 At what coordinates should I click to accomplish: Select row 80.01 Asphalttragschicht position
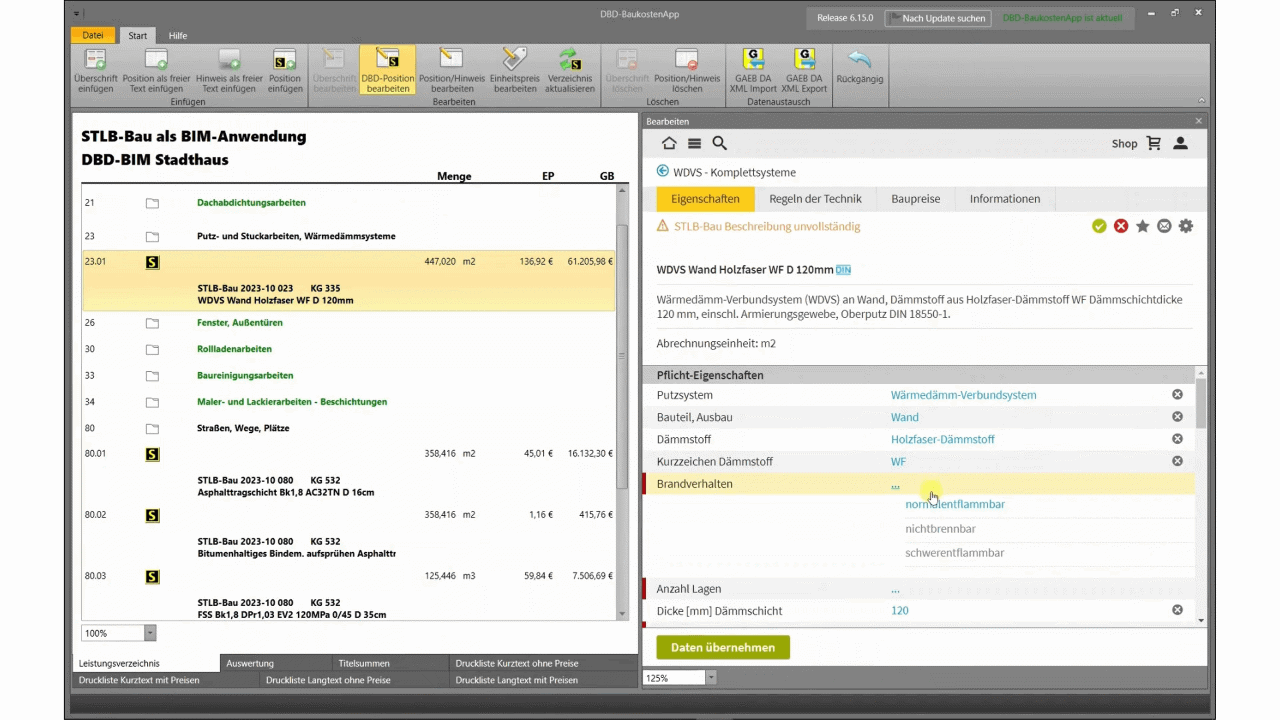point(348,472)
